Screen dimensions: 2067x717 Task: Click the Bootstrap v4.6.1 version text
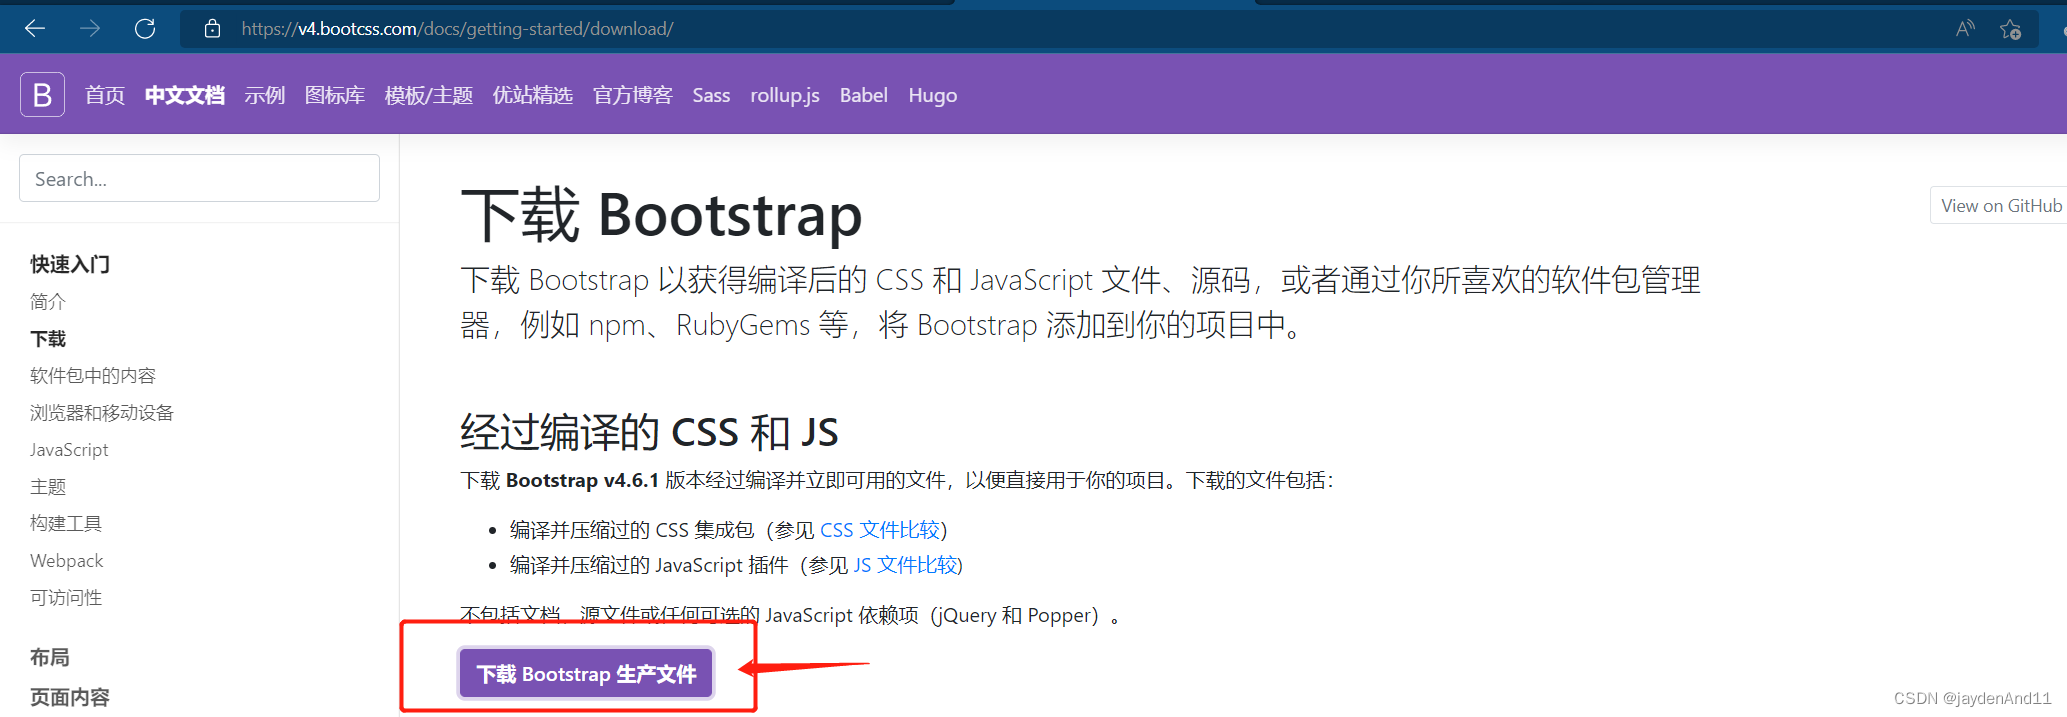coord(582,480)
